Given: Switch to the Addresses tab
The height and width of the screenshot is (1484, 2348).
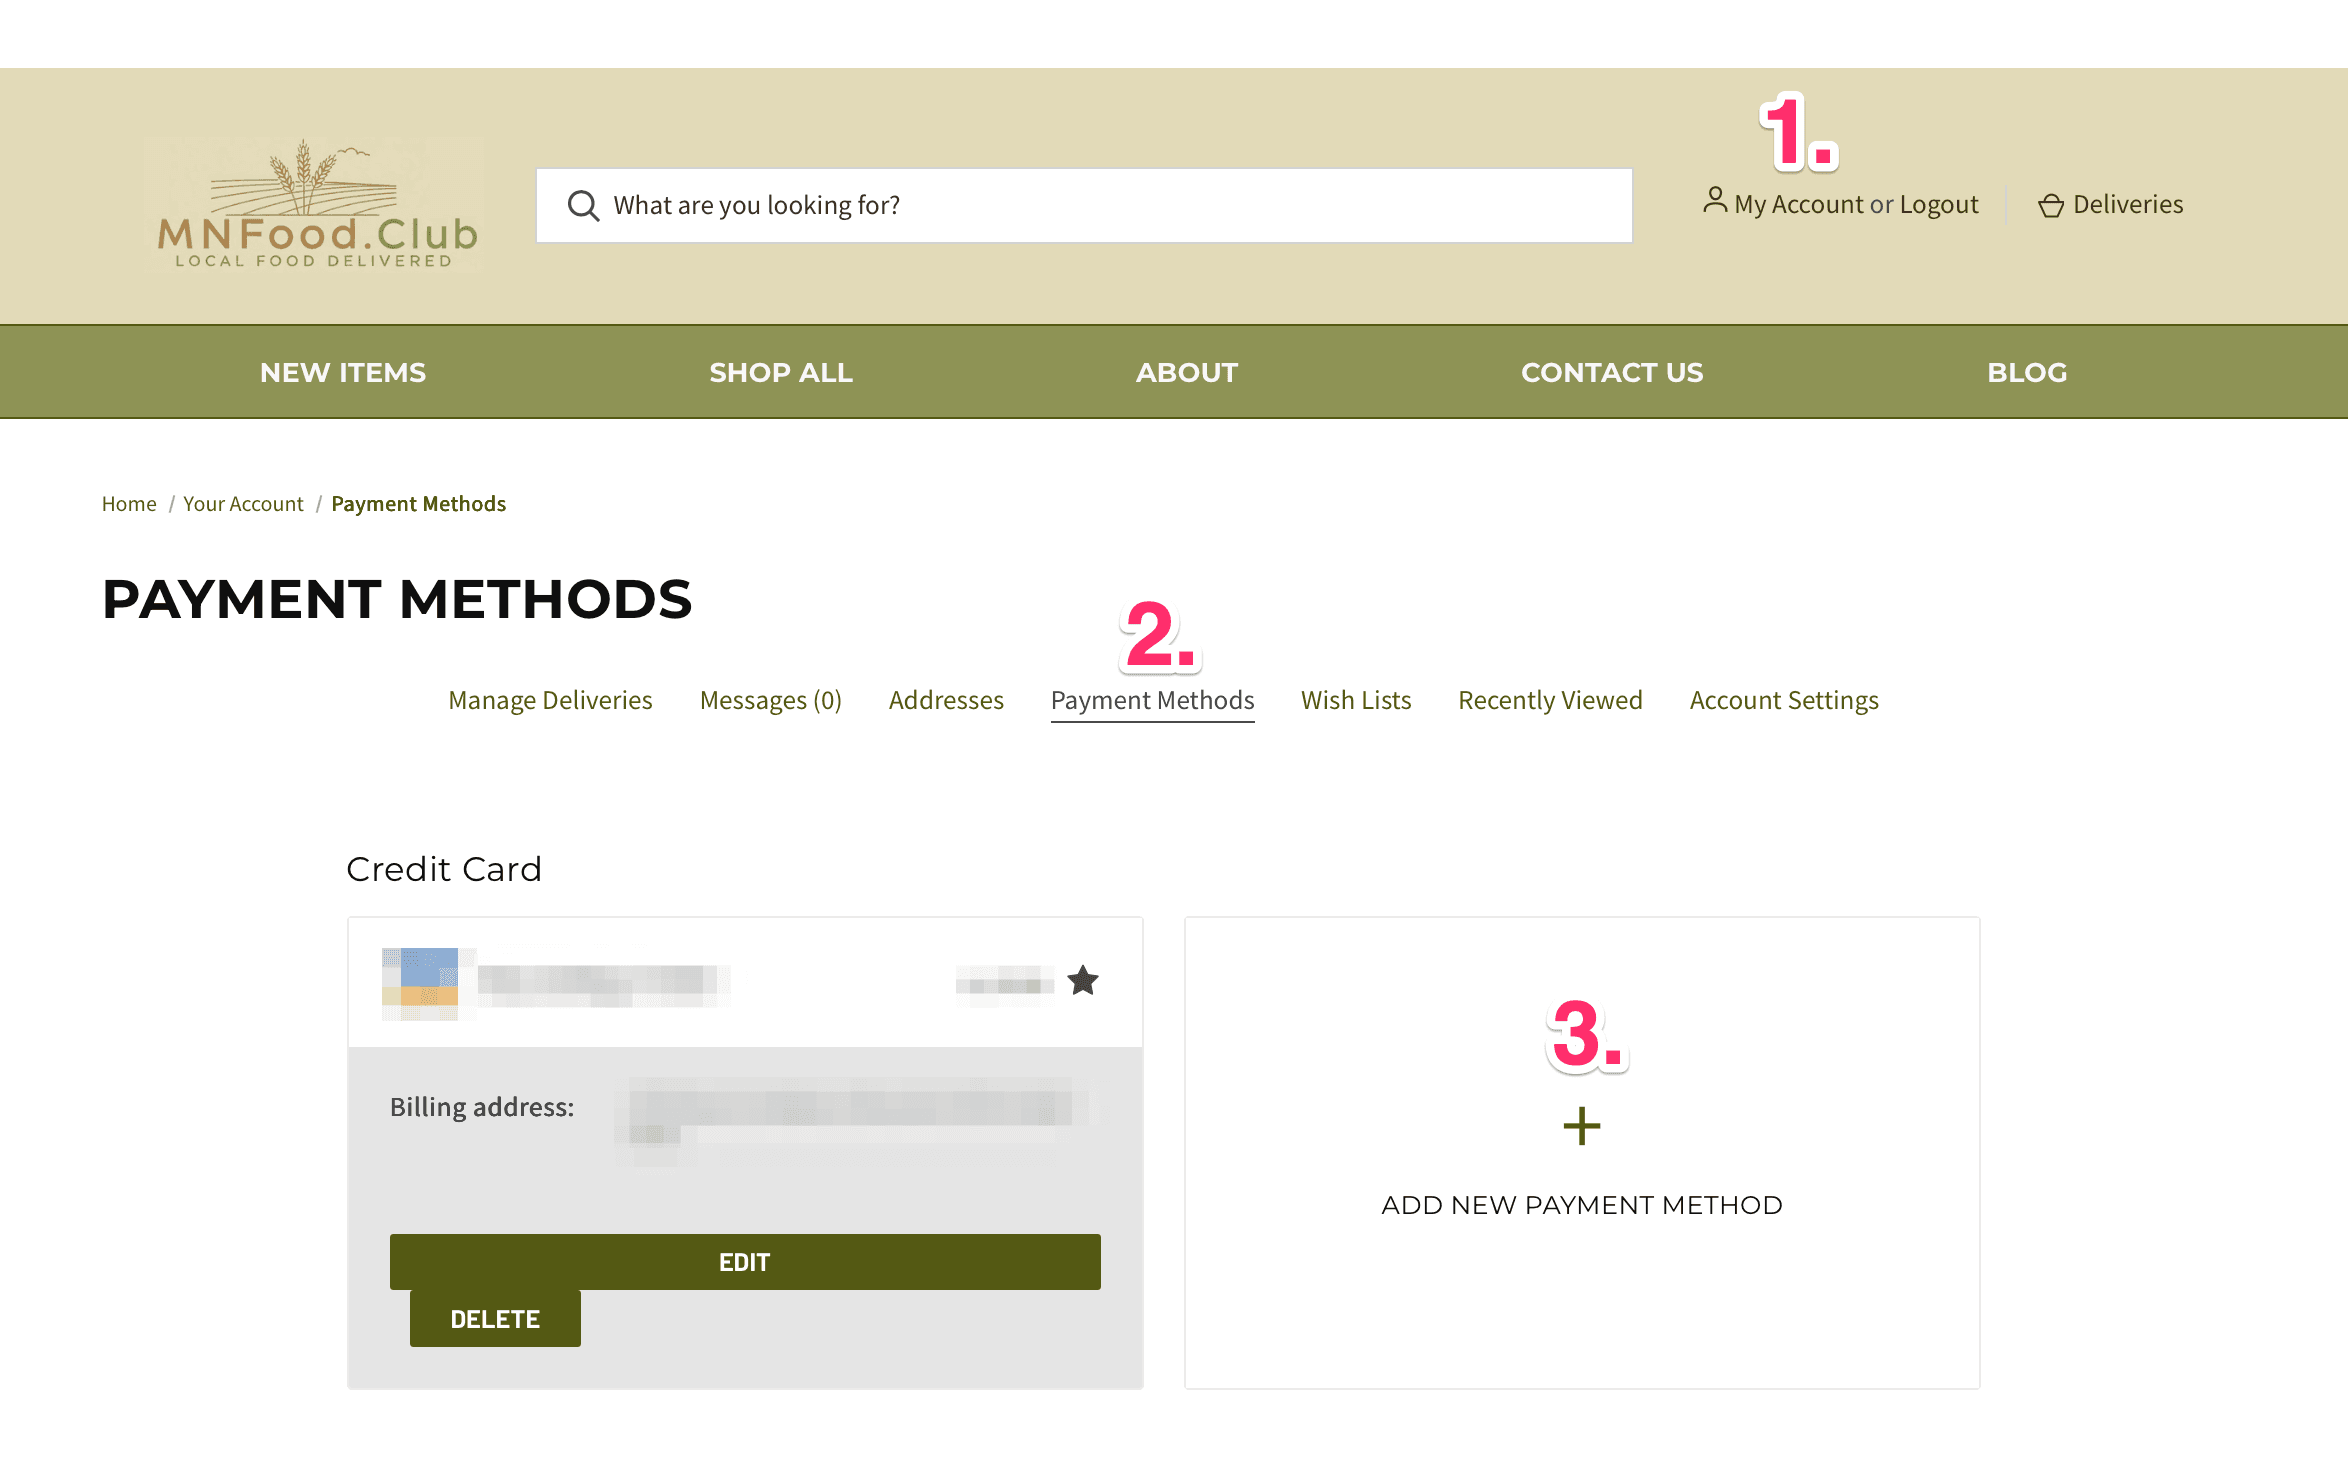Looking at the screenshot, I should coord(946,700).
